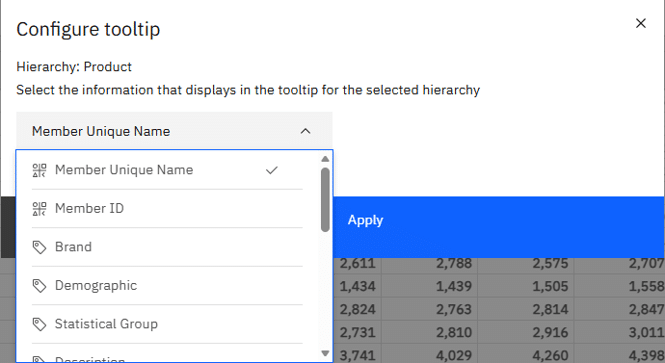
Task: Click the icon beside Member Unique Name
Action: (x=39, y=170)
